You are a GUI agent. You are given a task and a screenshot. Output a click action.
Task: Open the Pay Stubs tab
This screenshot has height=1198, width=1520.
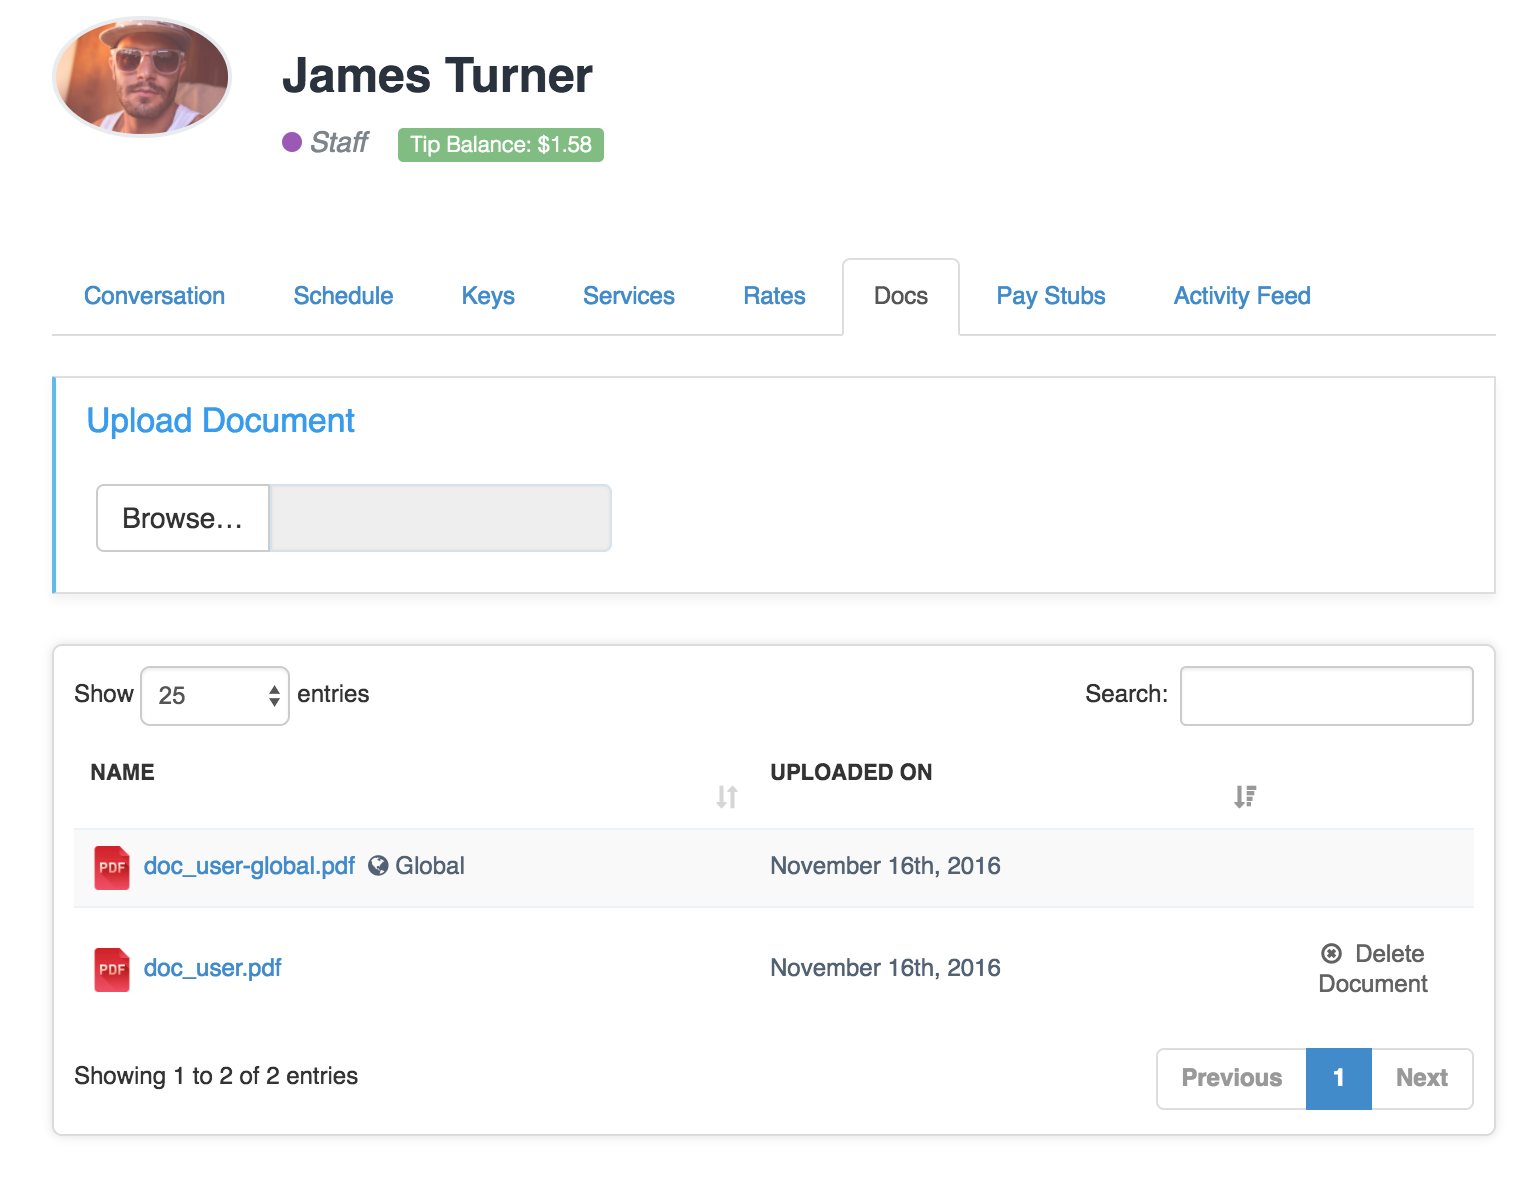pyautogui.click(x=1051, y=296)
